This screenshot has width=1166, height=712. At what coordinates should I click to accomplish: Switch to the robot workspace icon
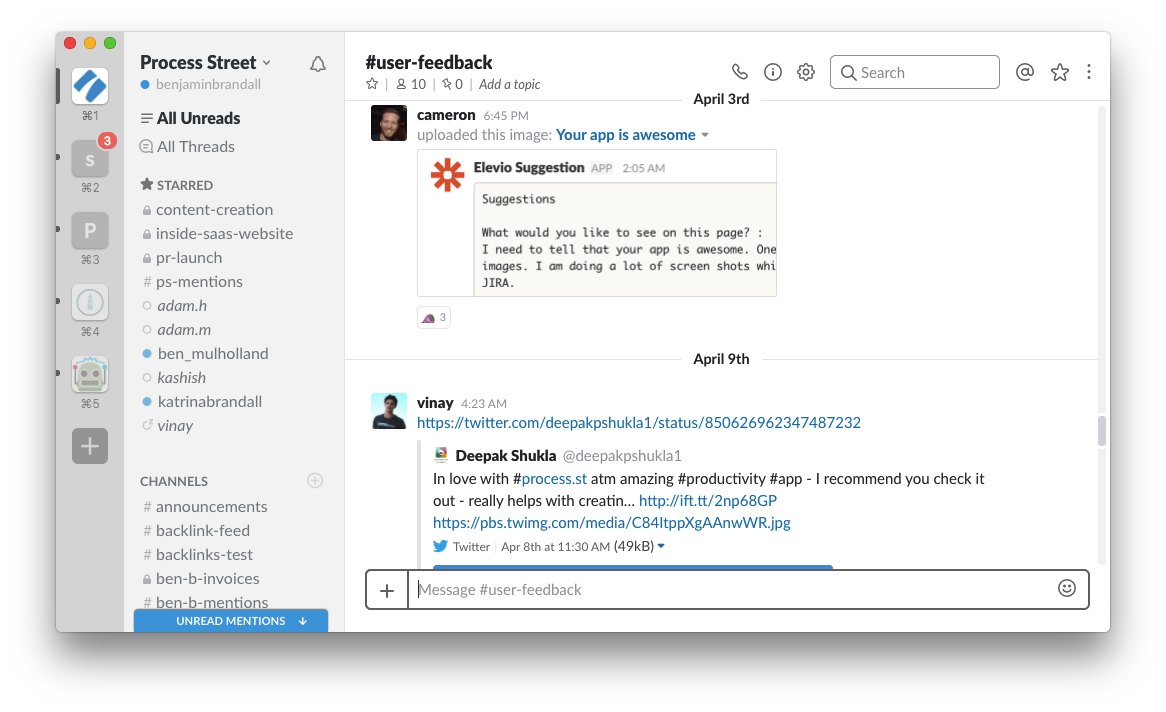(90, 374)
